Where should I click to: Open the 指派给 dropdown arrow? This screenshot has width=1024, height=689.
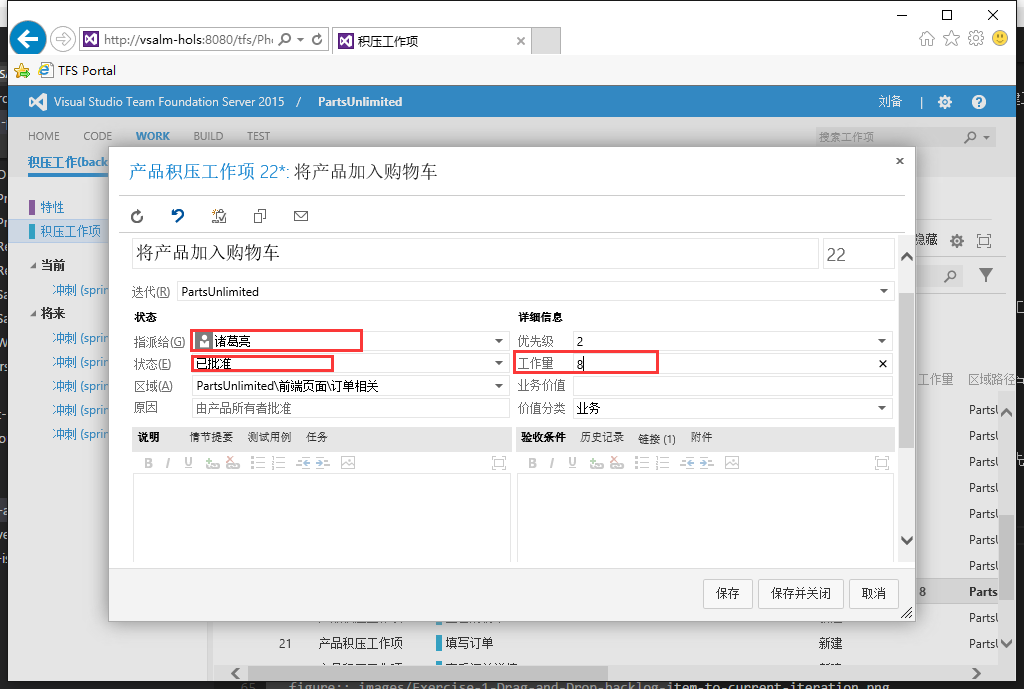[499, 341]
